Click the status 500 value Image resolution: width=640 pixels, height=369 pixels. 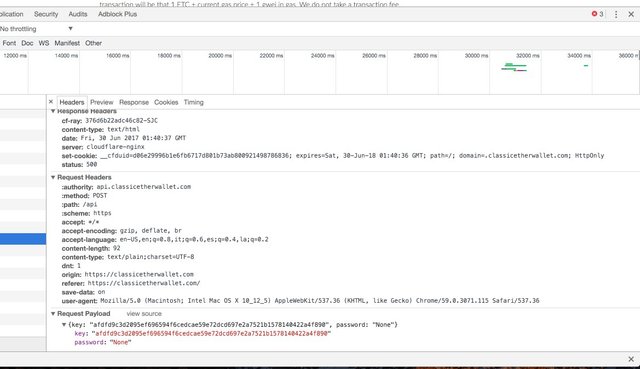click(x=91, y=164)
